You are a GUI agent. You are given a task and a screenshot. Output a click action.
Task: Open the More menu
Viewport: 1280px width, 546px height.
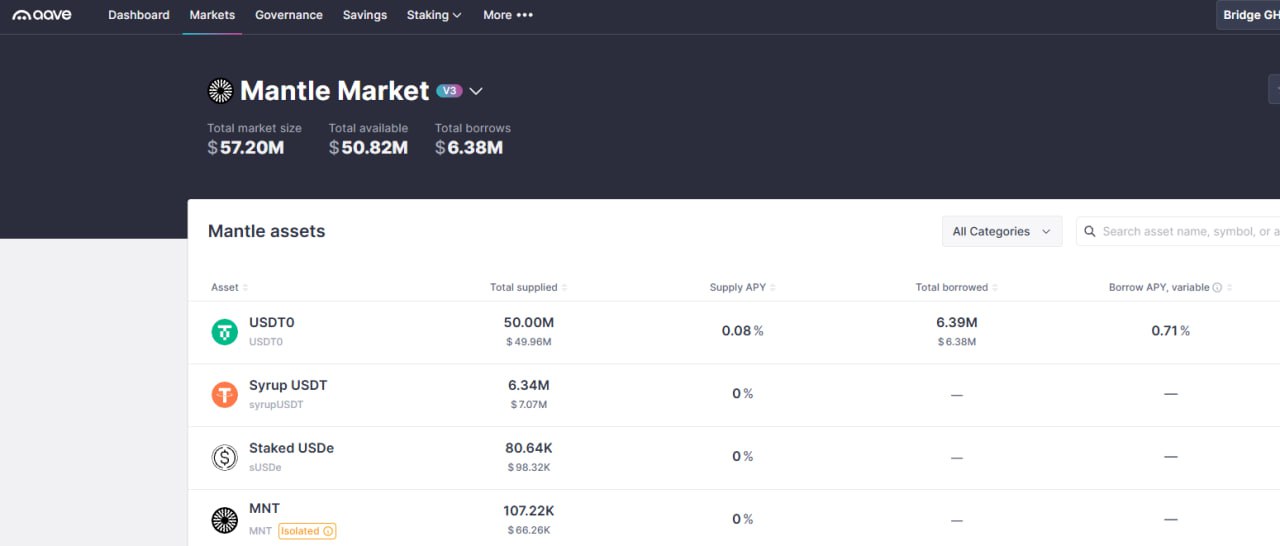point(508,15)
